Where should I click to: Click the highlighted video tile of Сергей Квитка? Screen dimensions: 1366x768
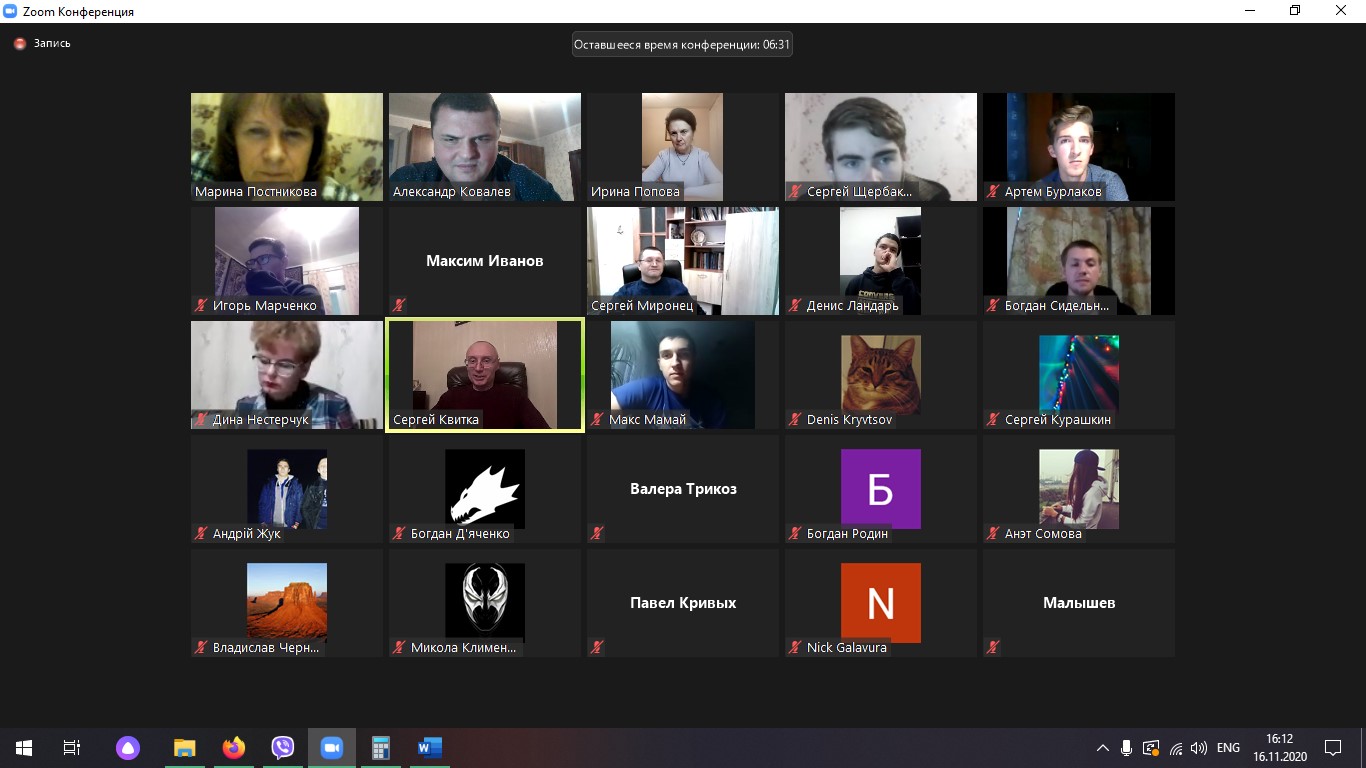click(x=485, y=375)
